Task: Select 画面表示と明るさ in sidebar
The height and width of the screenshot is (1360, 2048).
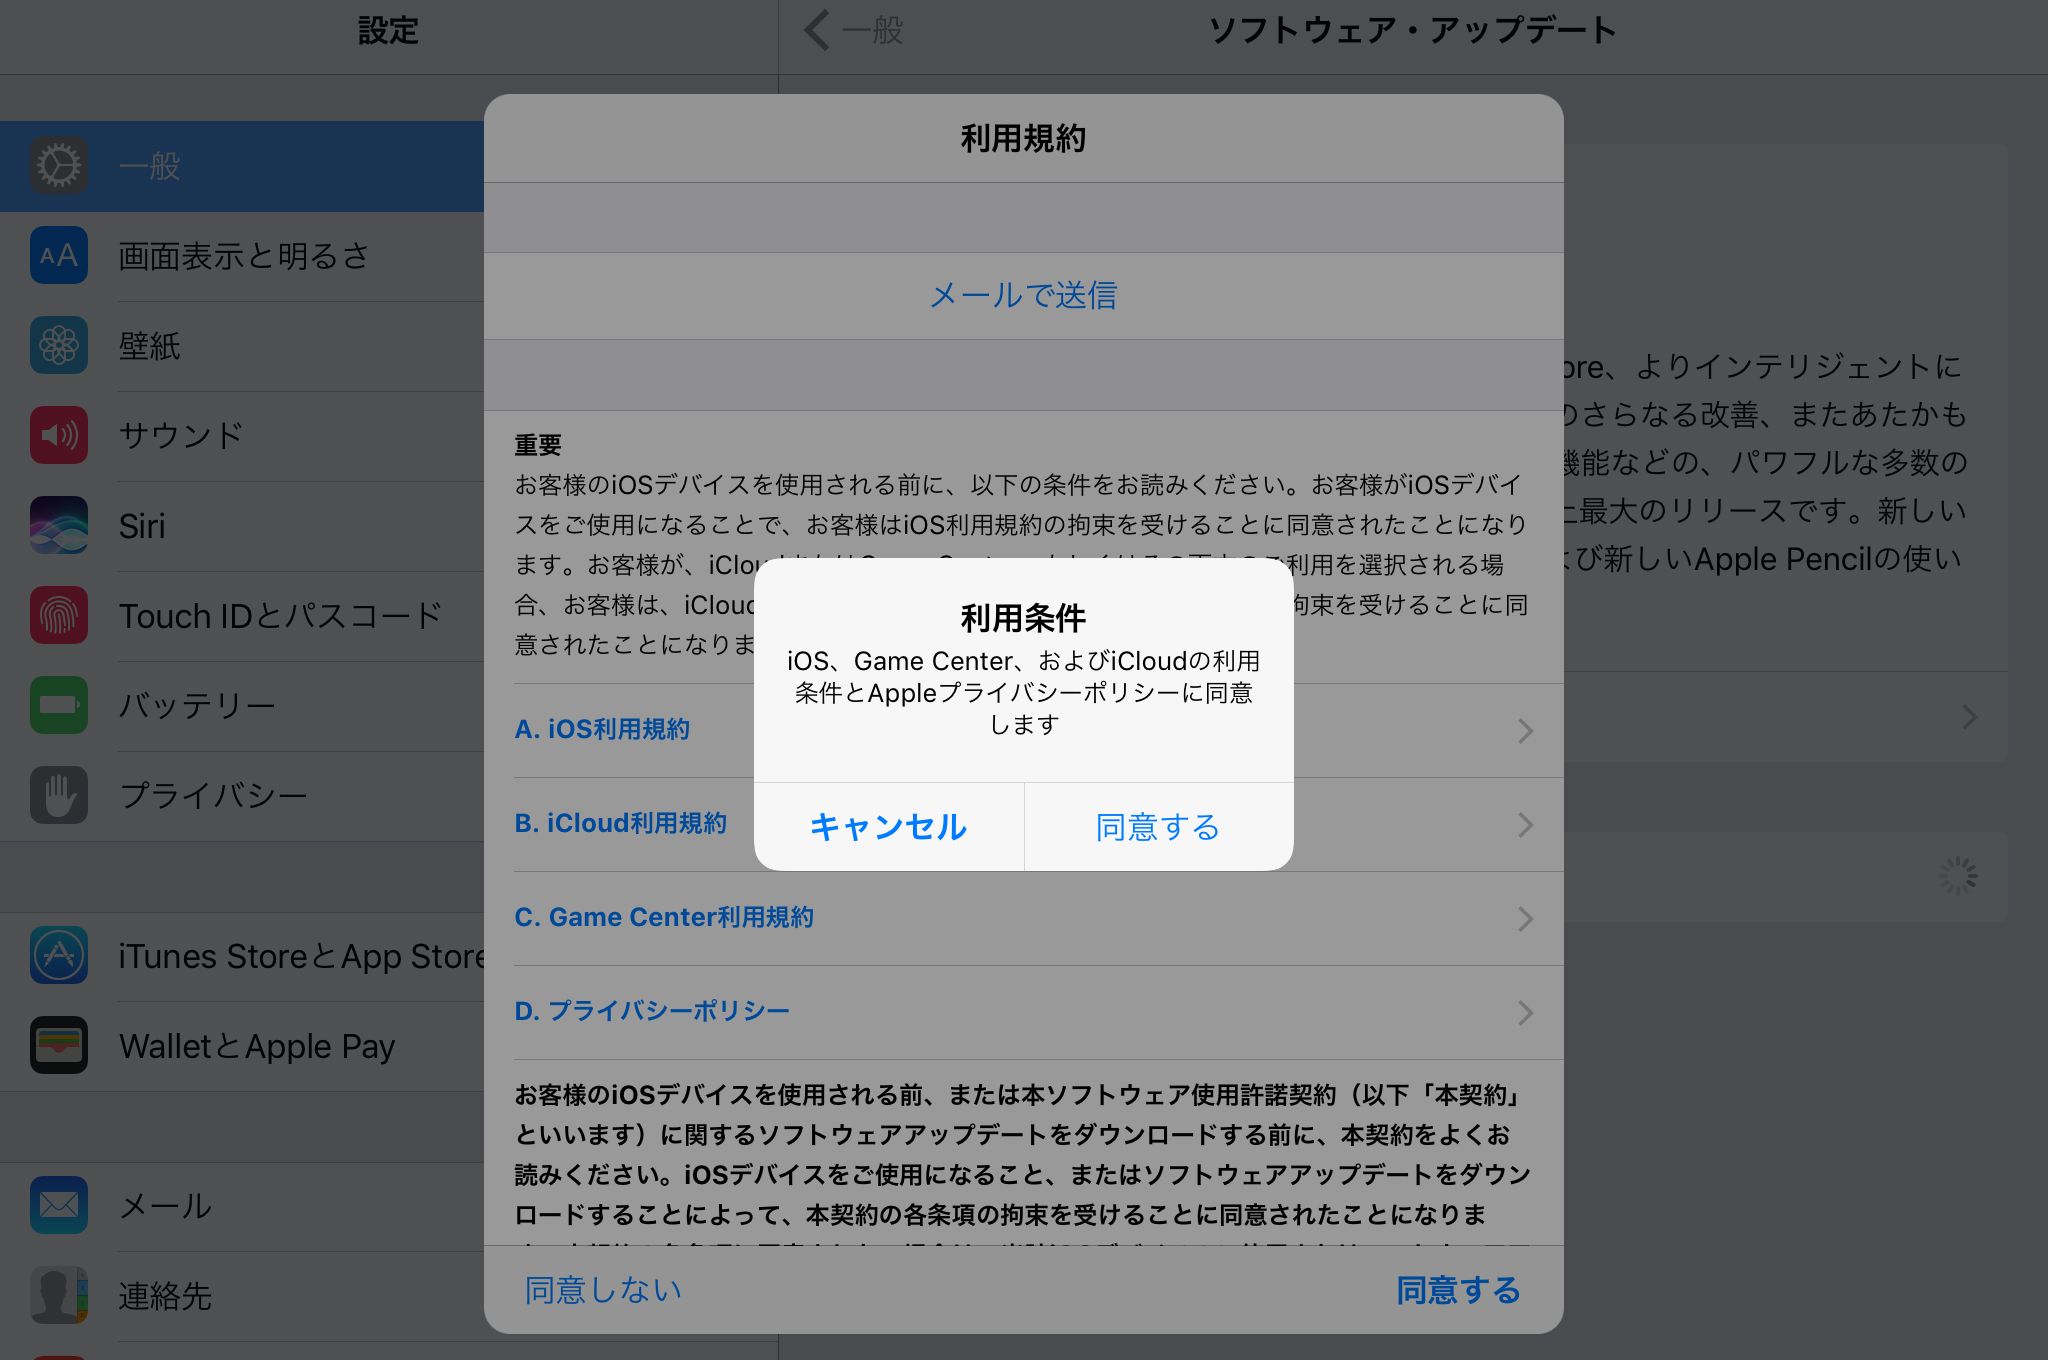Action: (244, 256)
